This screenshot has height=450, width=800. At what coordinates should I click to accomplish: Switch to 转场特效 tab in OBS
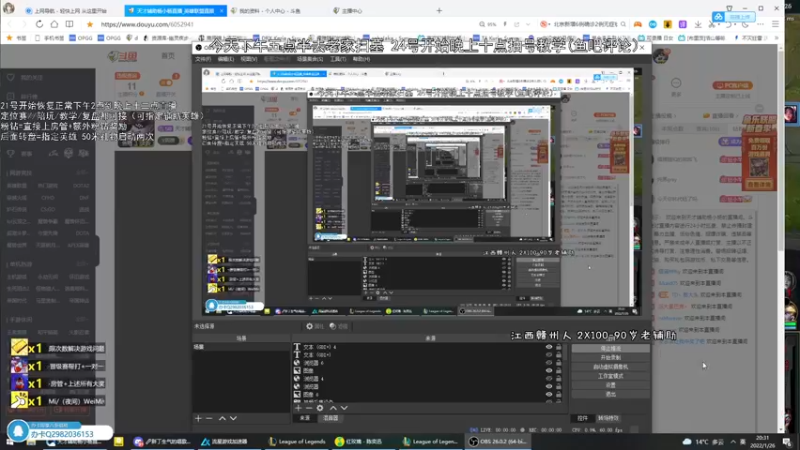[608, 418]
